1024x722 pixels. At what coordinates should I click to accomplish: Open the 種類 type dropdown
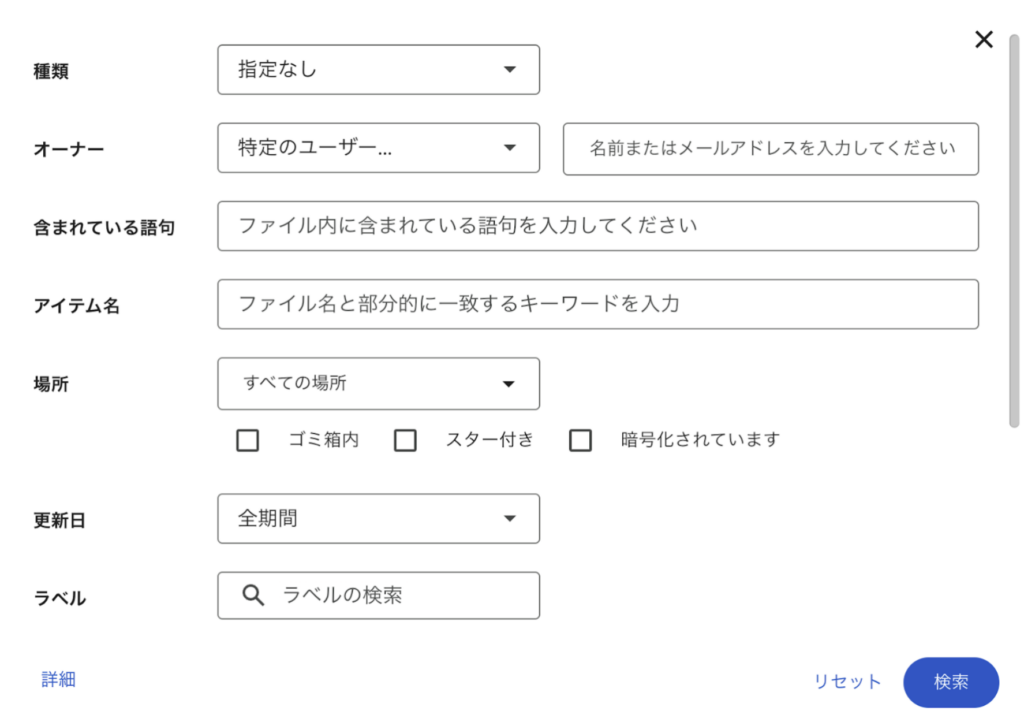pyautogui.click(x=378, y=70)
